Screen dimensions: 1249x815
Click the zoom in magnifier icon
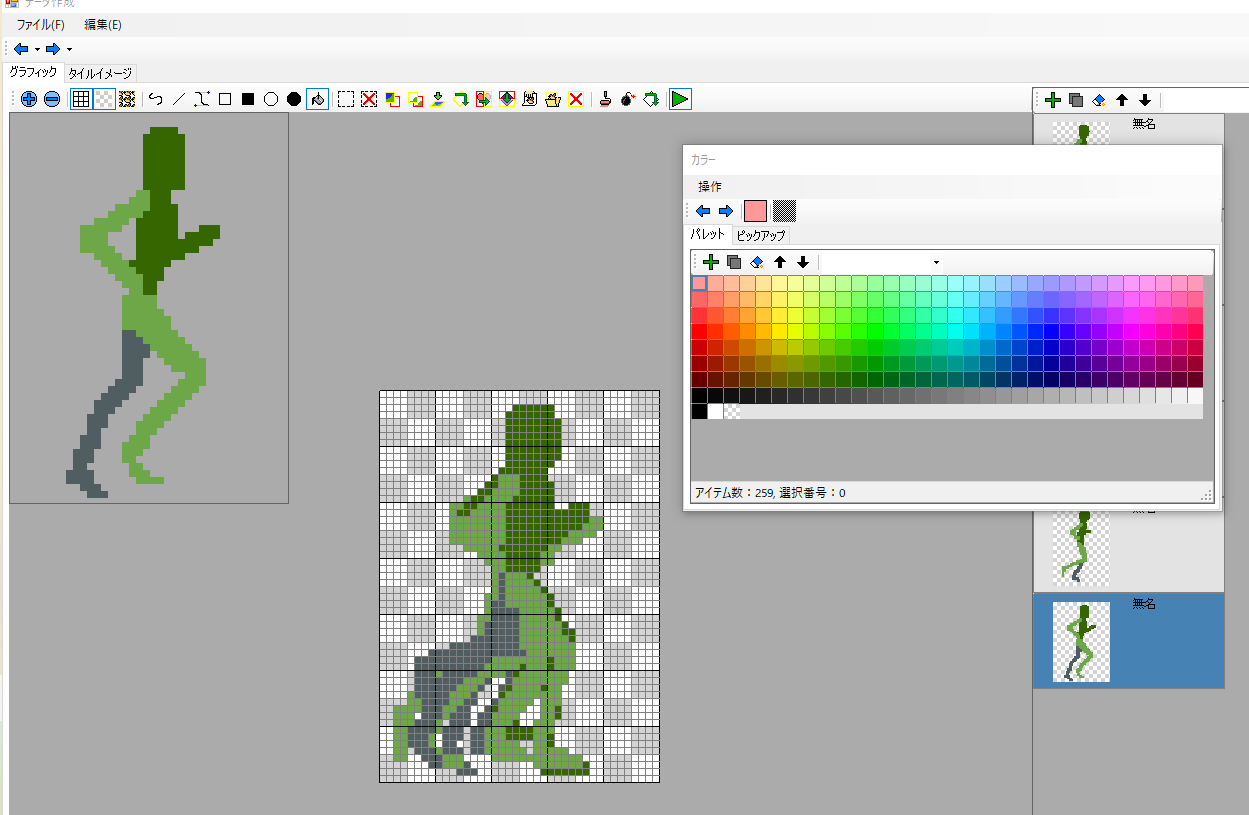tap(28, 99)
